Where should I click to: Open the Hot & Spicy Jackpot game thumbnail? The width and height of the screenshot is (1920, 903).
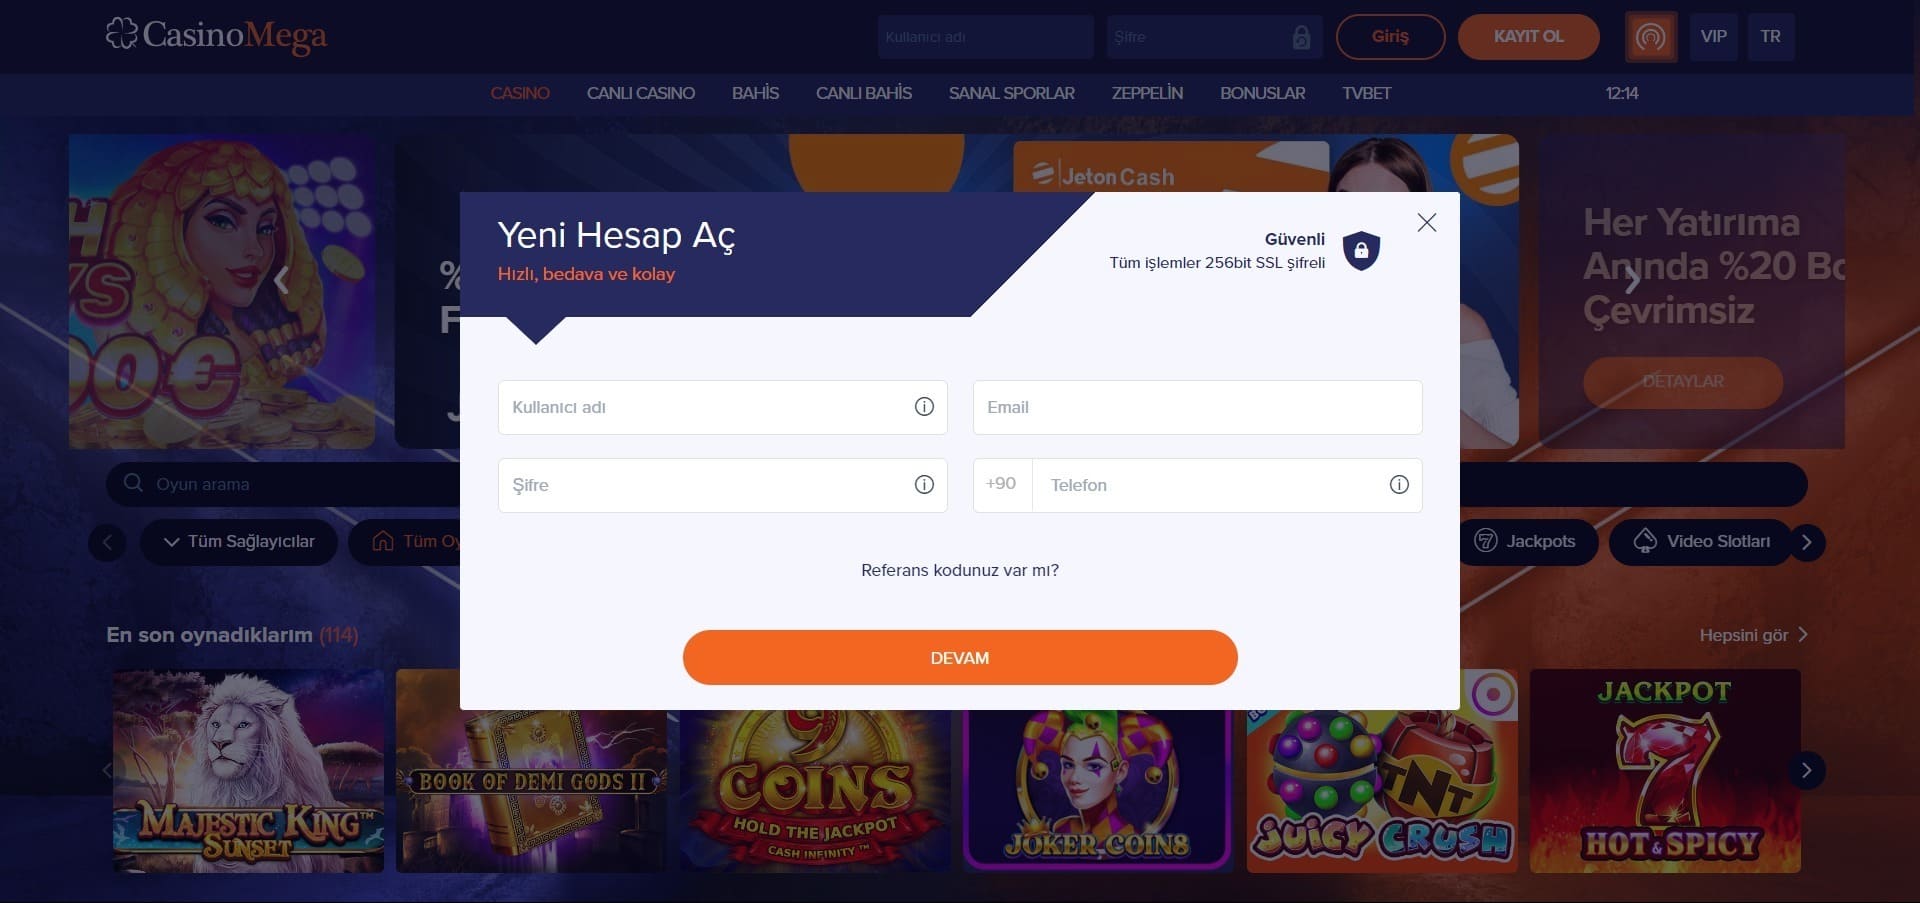coord(1665,771)
